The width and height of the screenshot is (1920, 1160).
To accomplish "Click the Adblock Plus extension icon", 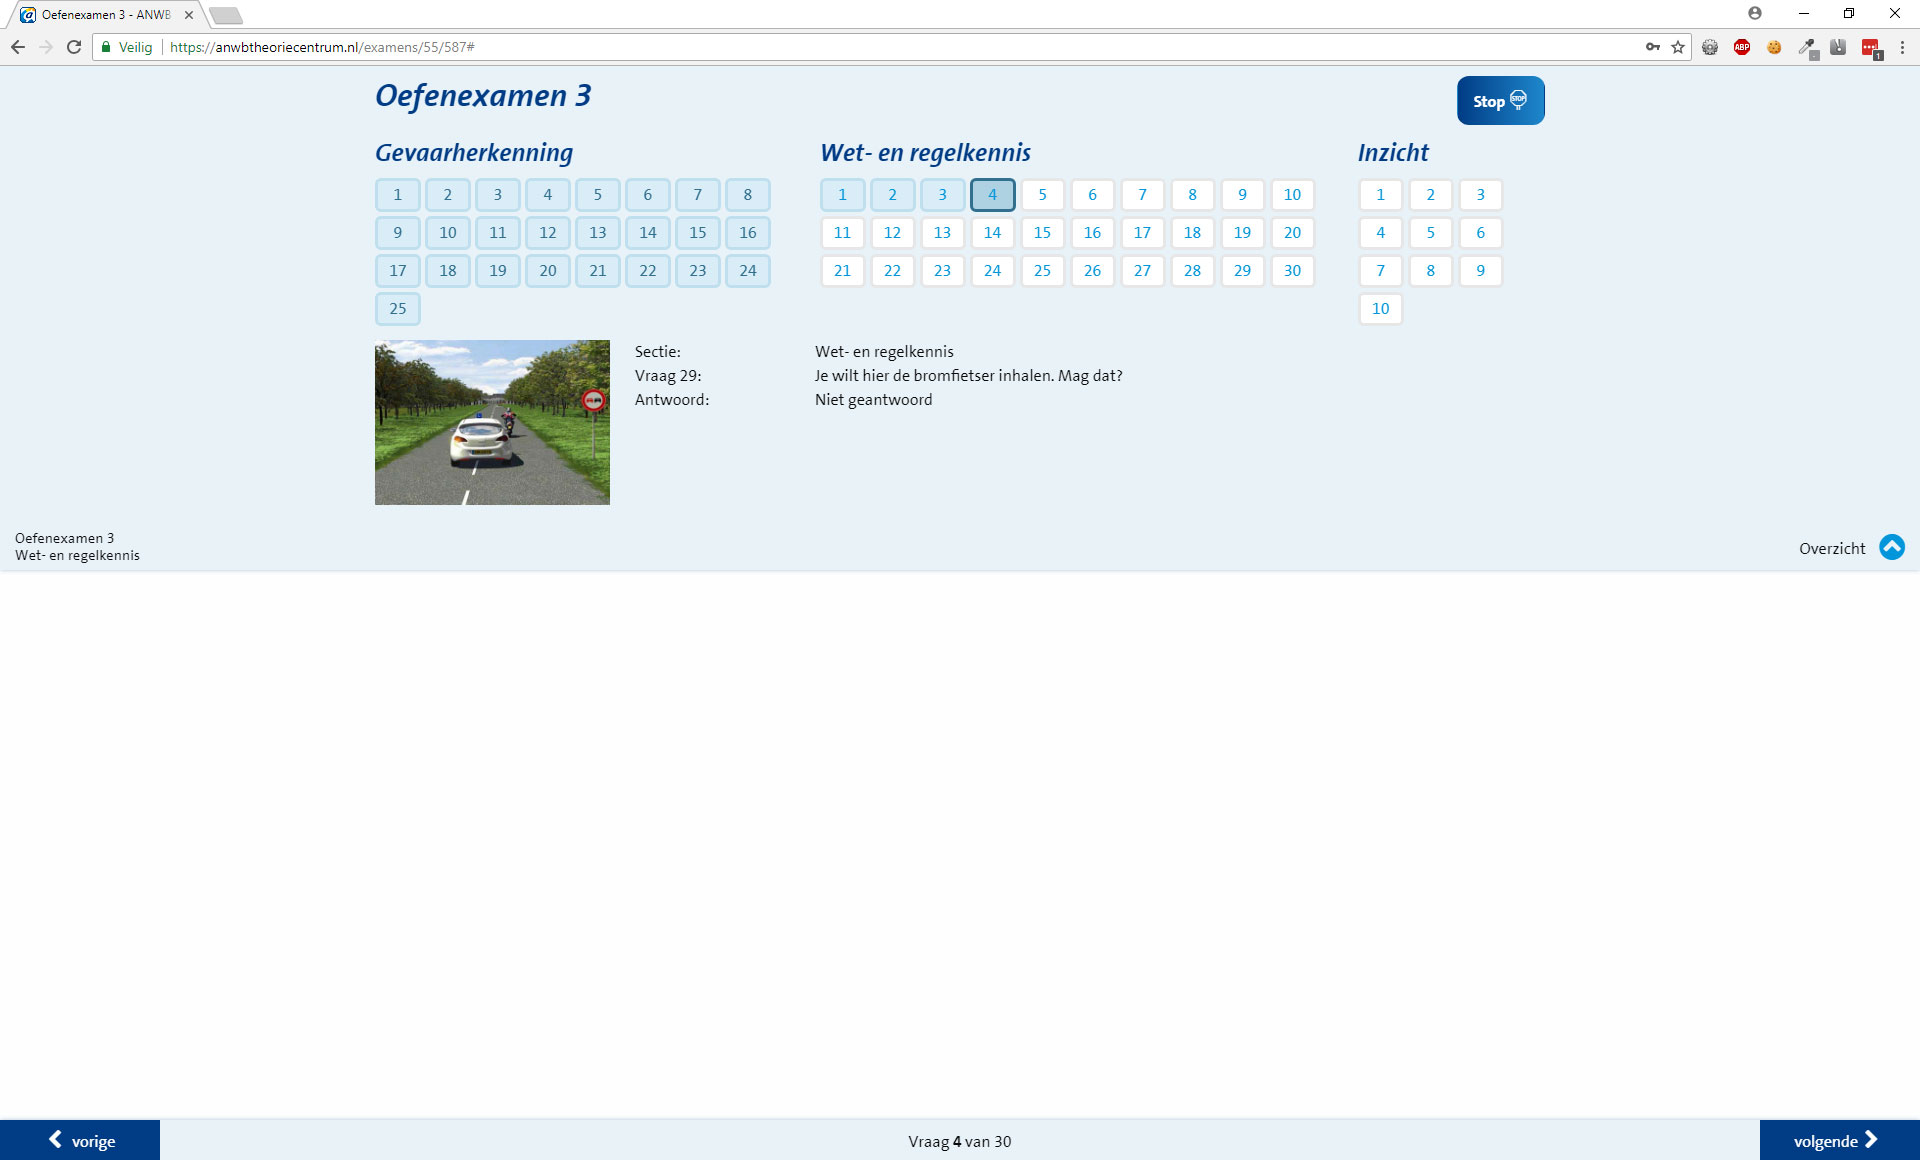I will (1742, 47).
